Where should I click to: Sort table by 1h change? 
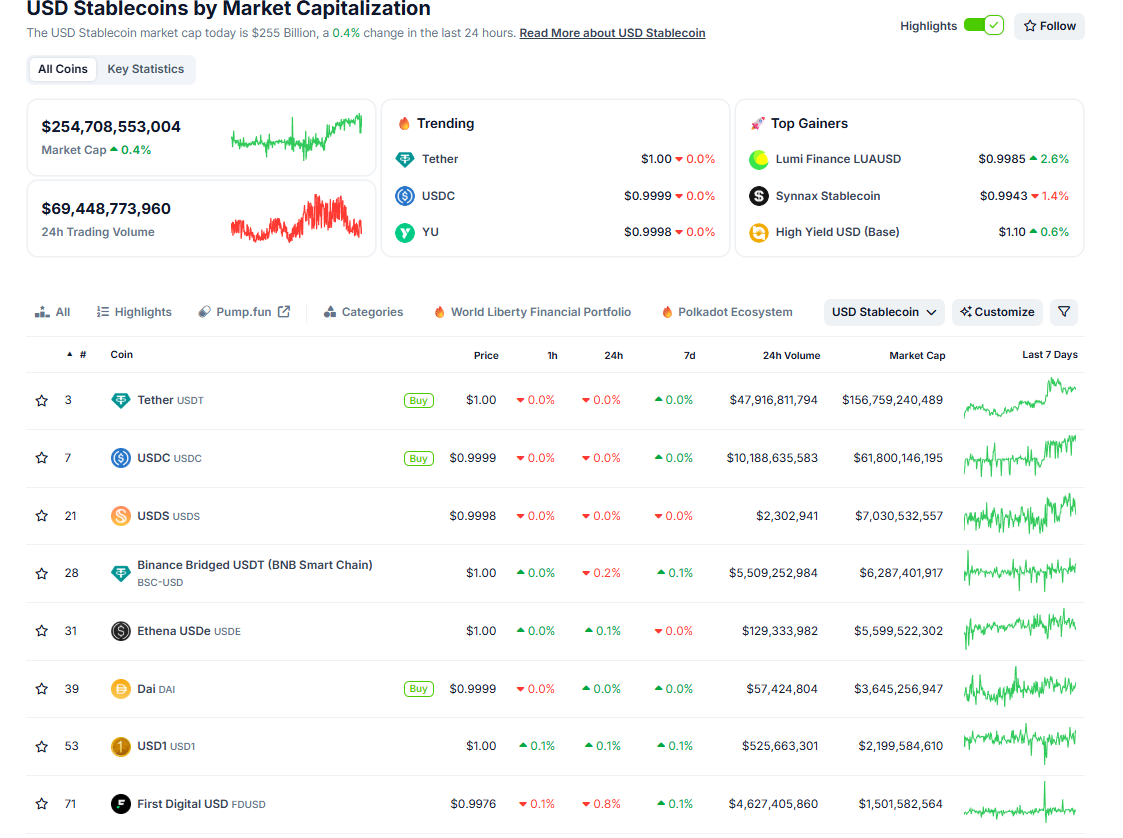click(x=552, y=355)
